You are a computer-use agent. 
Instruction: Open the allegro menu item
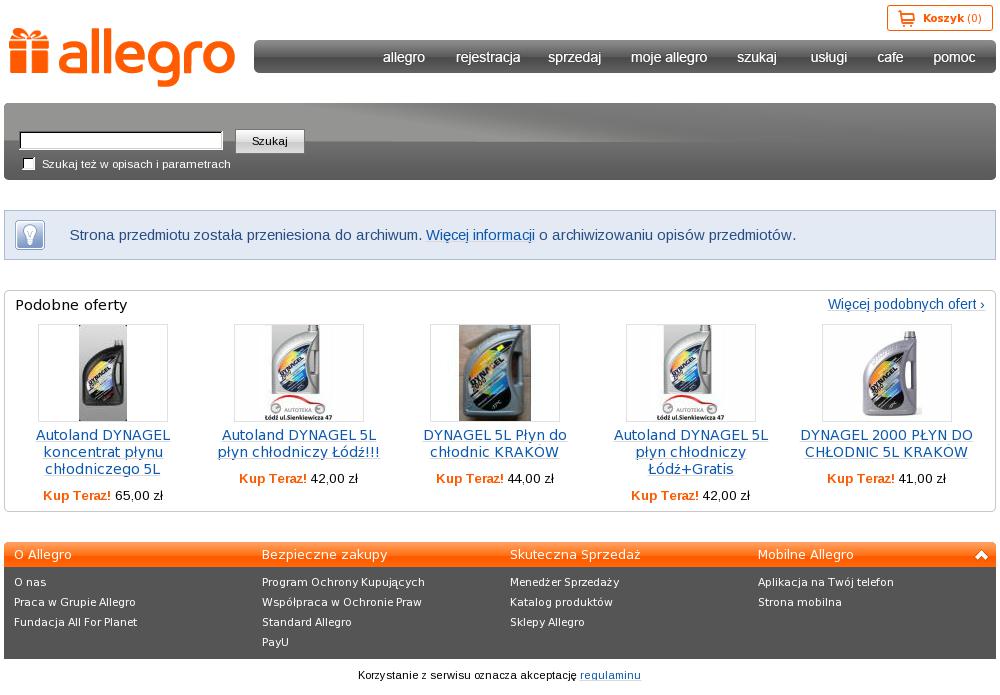404,57
